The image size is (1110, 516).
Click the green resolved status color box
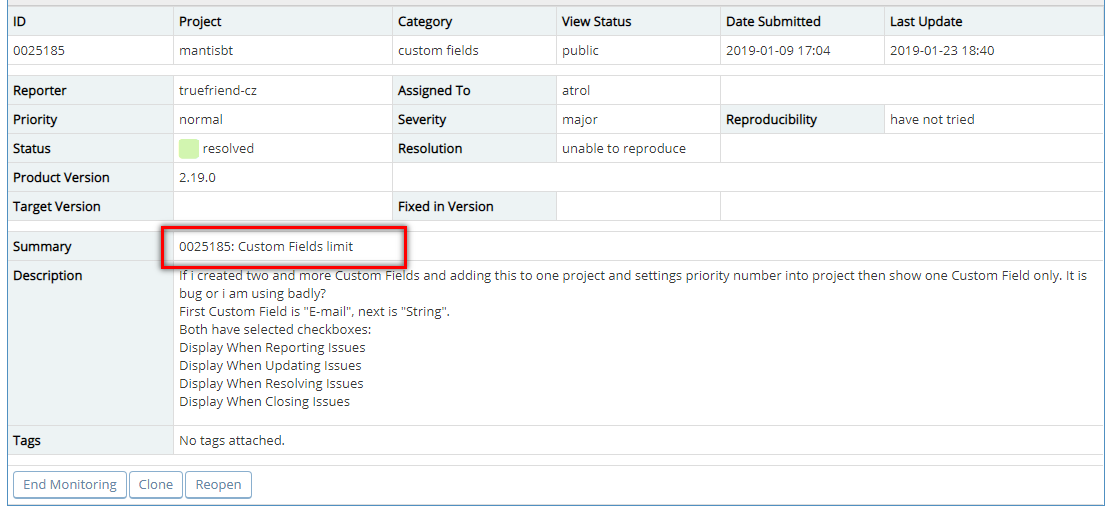[x=188, y=149]
